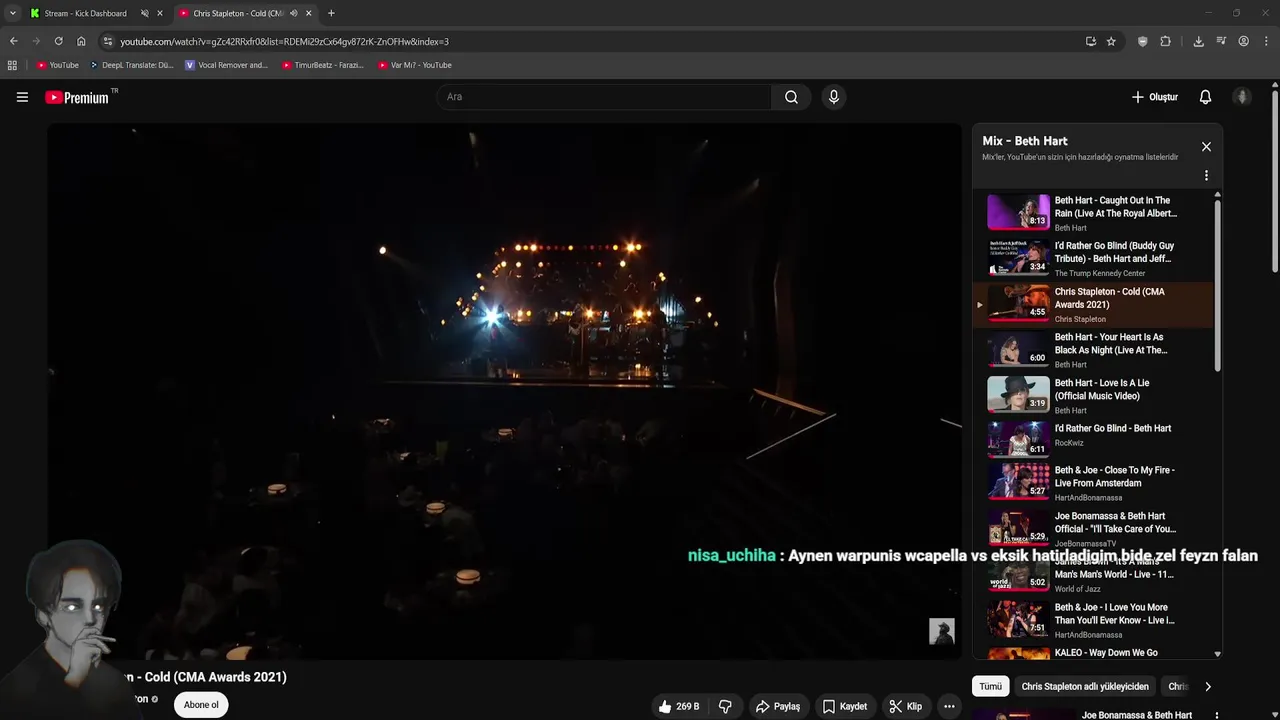Play Beth Hart - Your Heart Is As Black As Night

1094,350
